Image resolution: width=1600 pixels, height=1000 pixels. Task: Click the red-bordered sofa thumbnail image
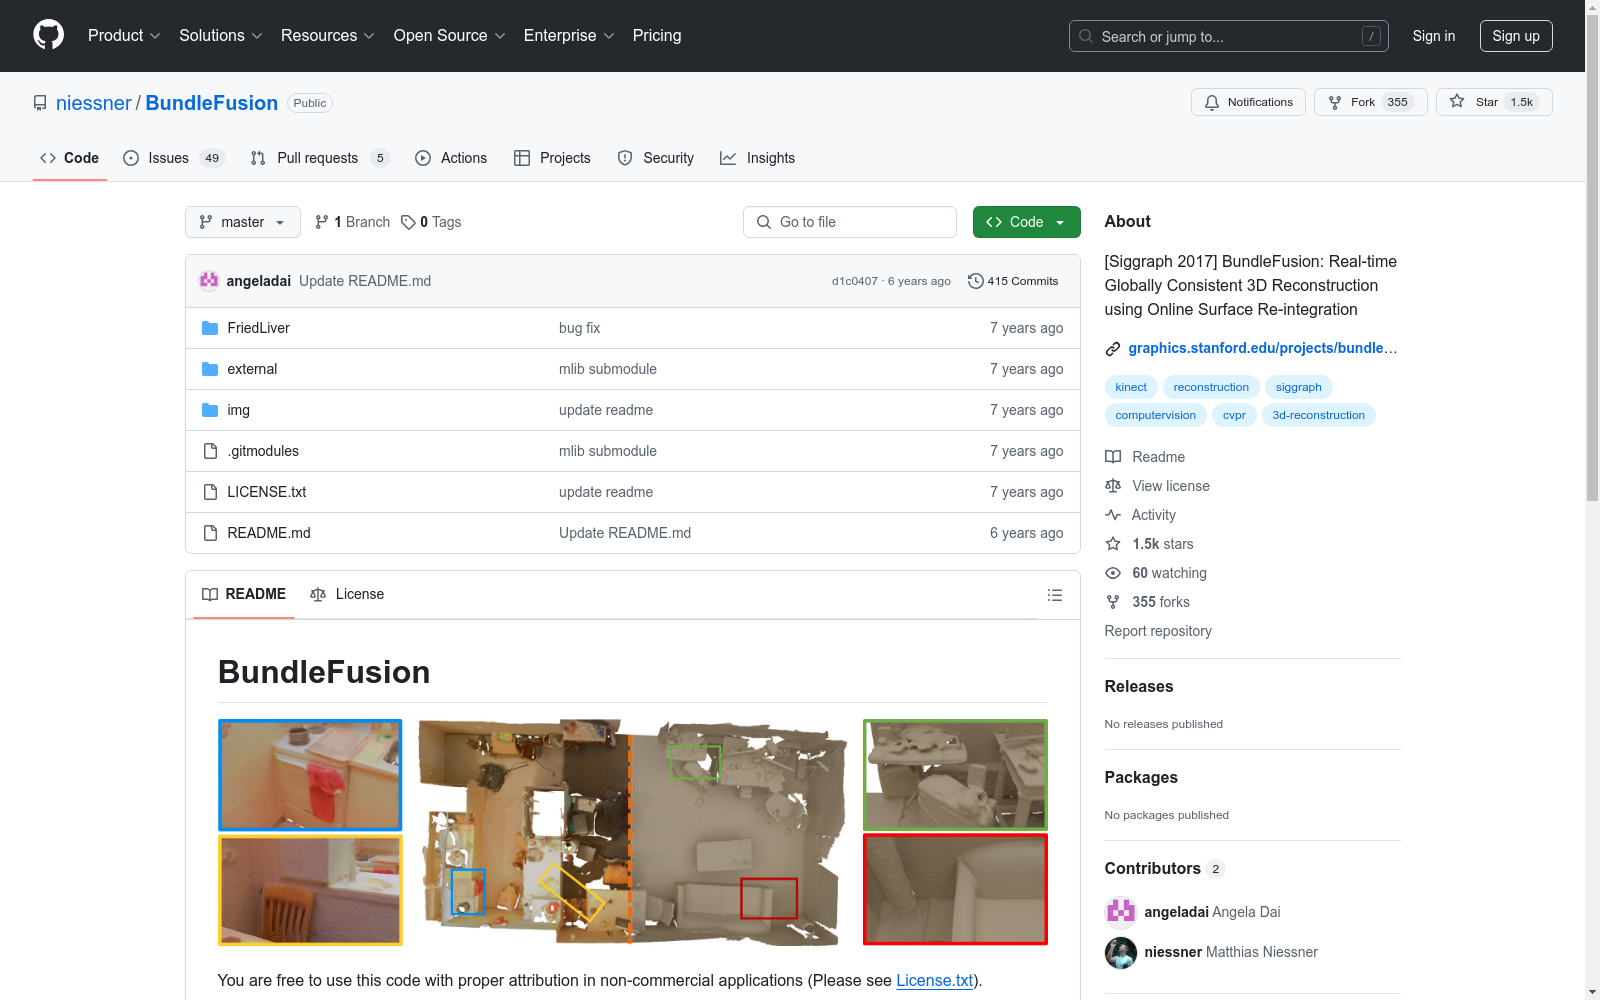click(x=955, y=889)
